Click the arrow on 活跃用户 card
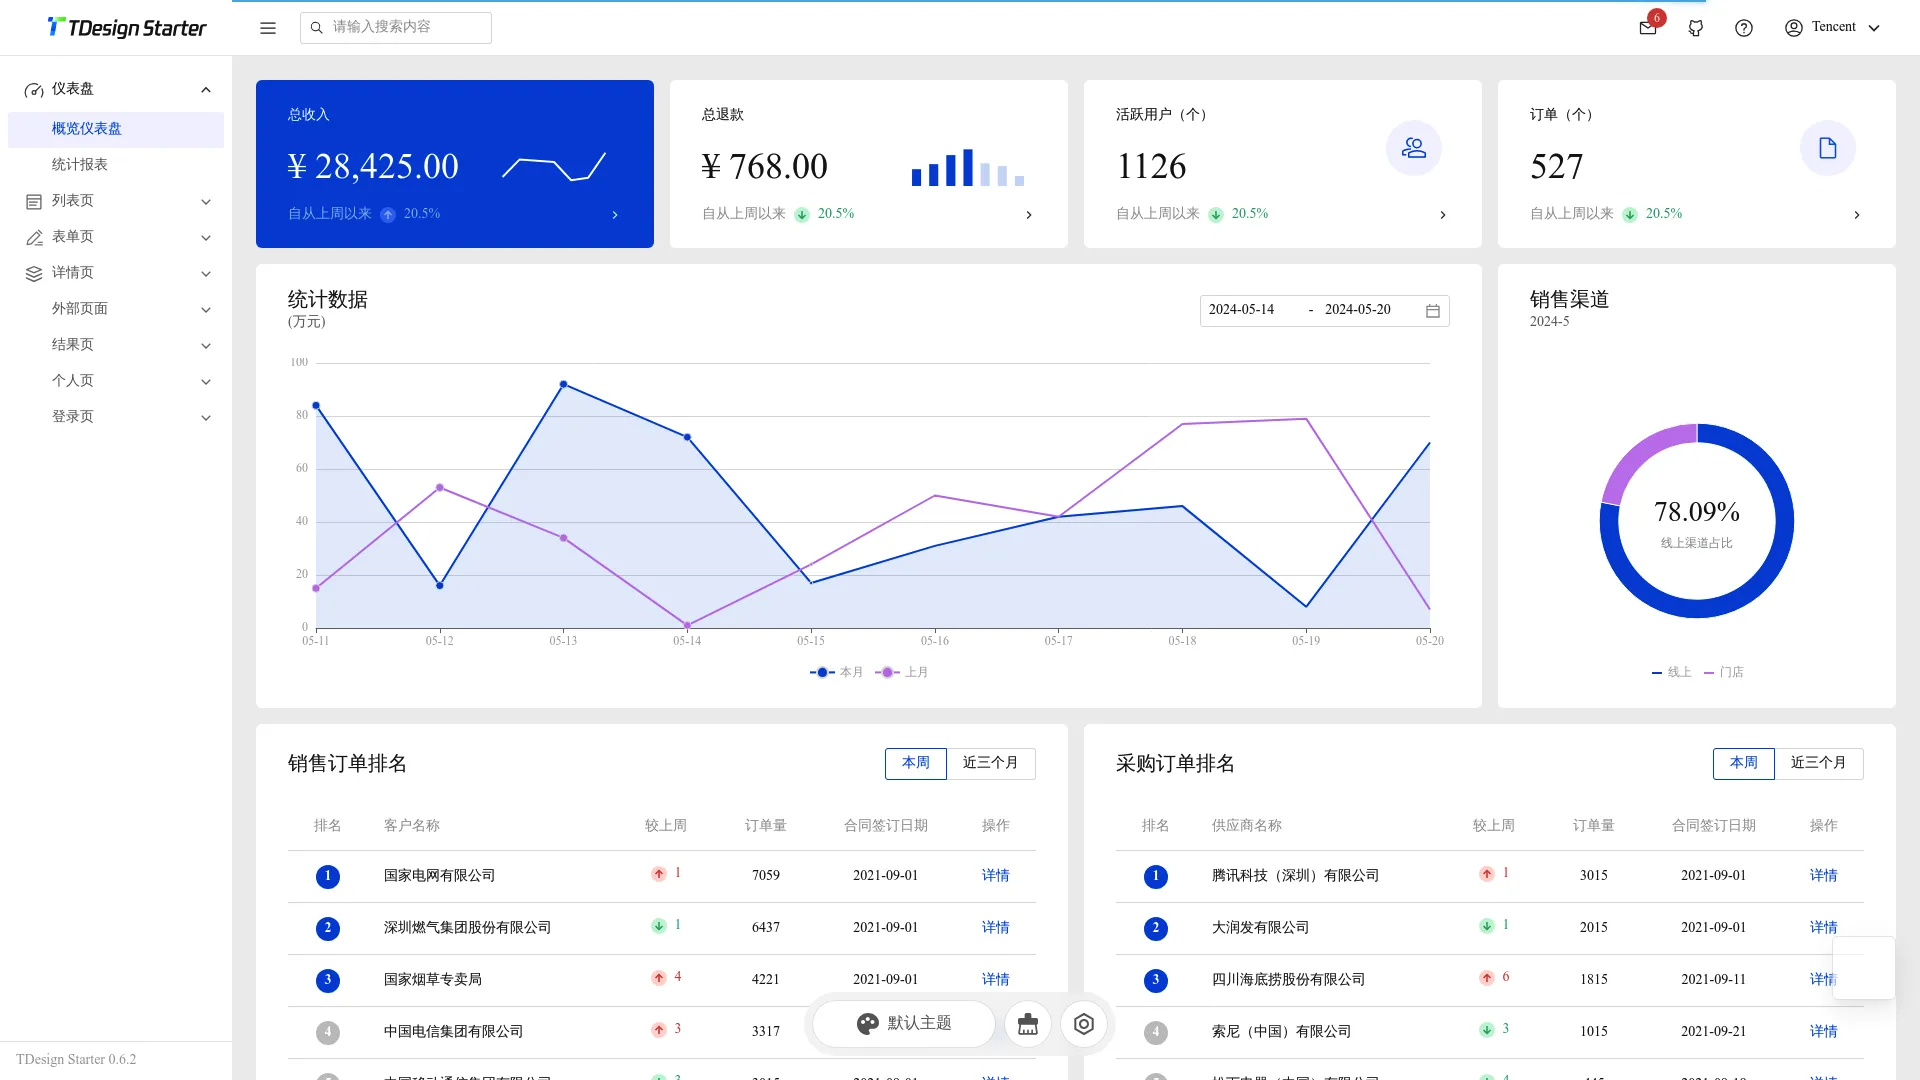 [1443, 215]
